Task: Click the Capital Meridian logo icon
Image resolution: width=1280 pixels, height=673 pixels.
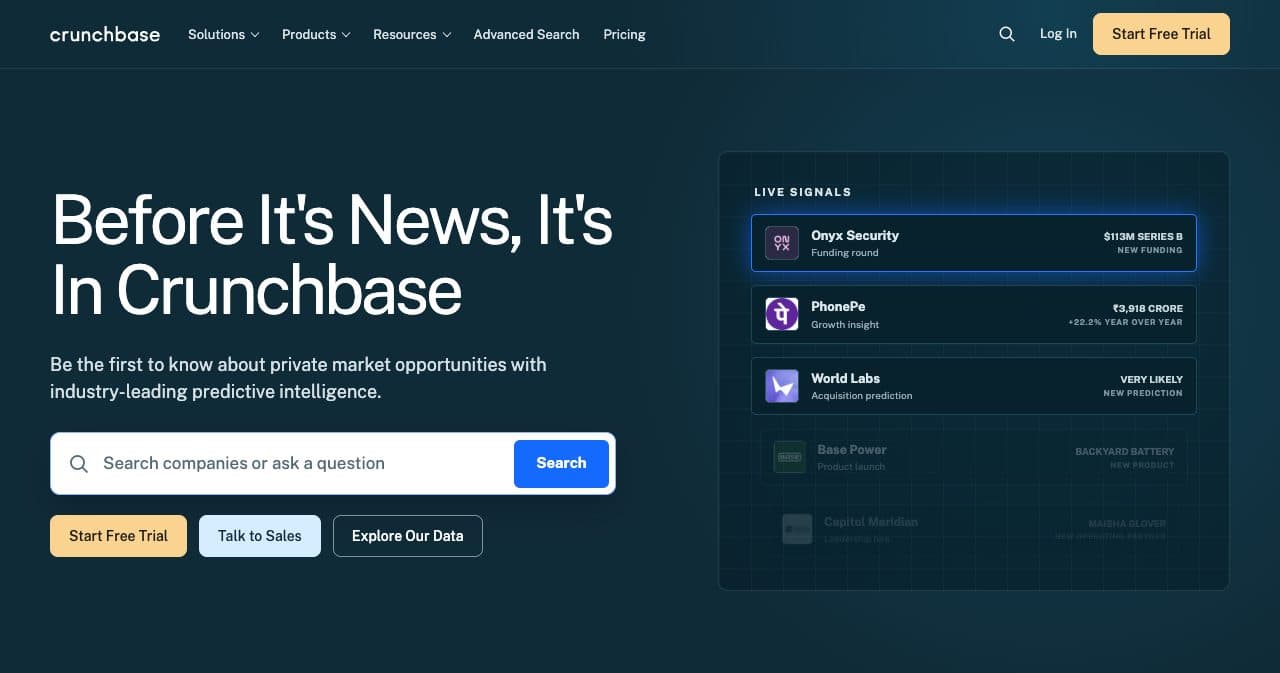Action: [x=797, y=529]
